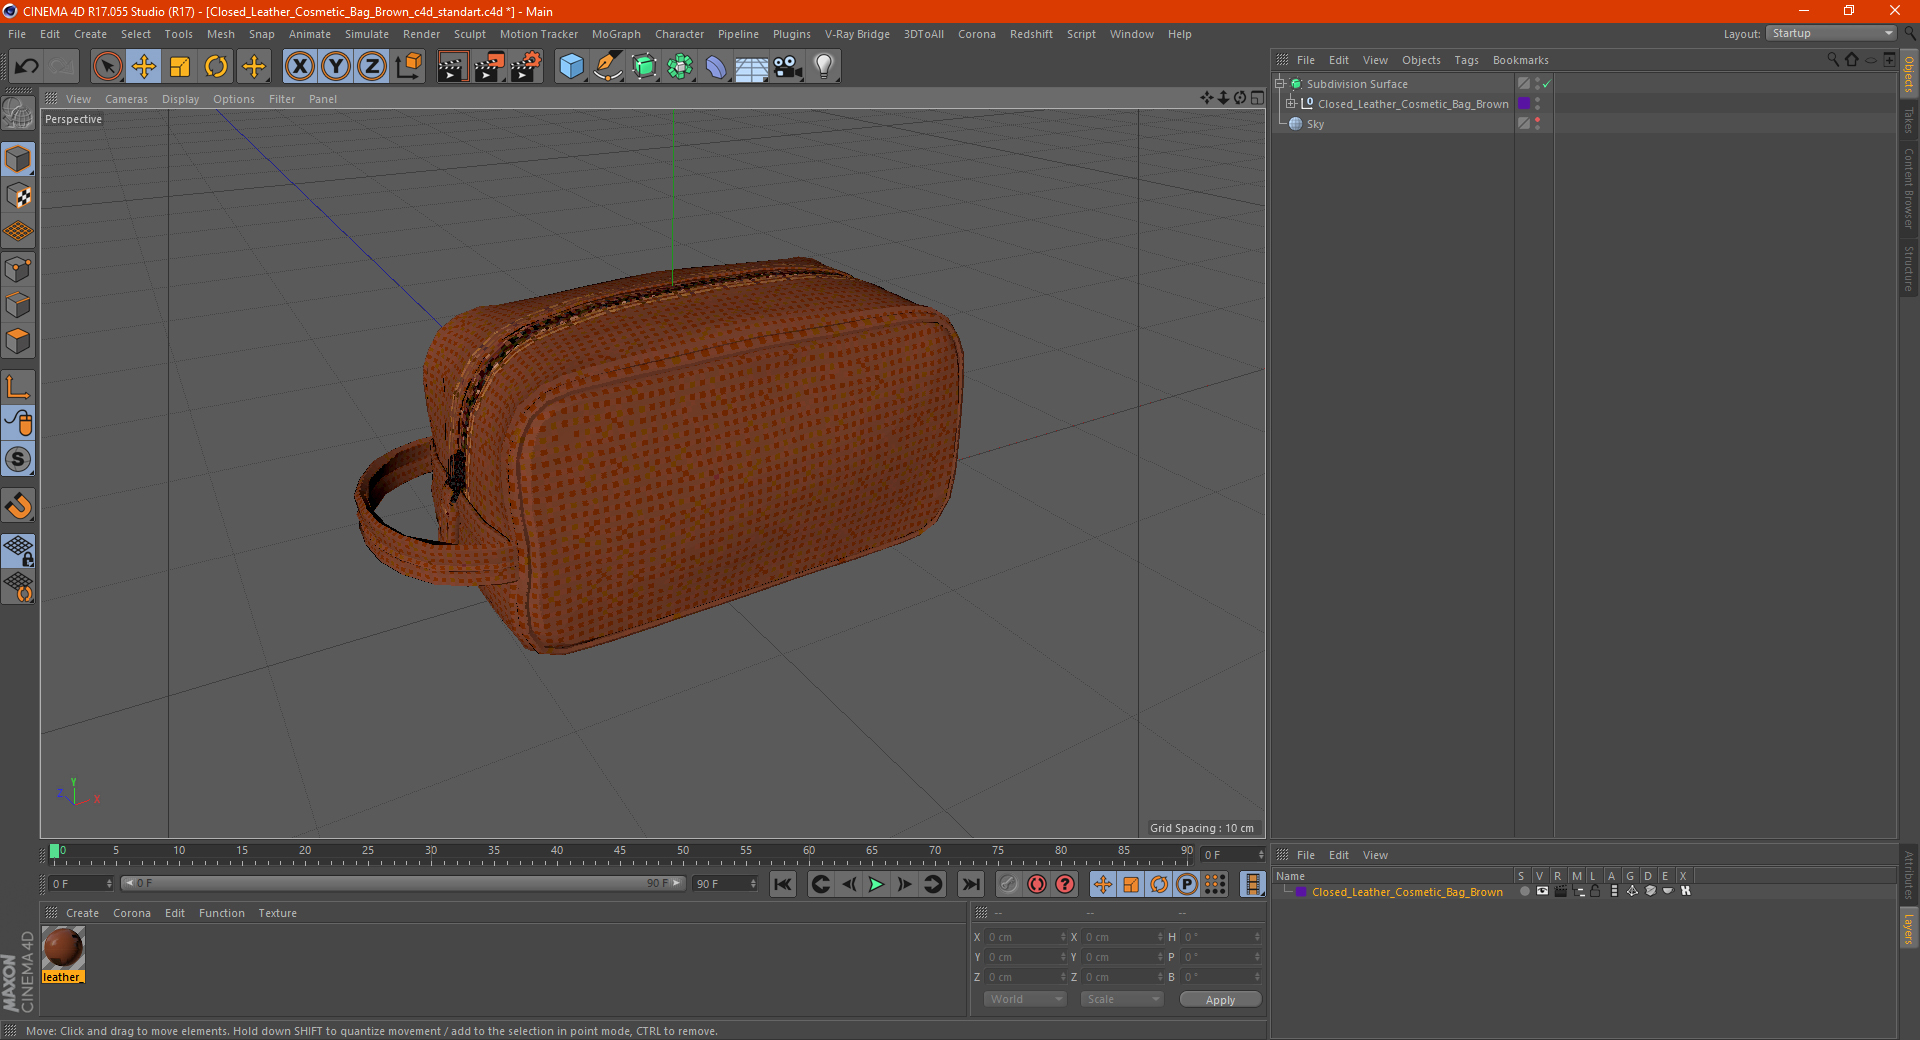
Task: Toggle Subdivision Surface enable checkmark
Action: coord(1546,84)
